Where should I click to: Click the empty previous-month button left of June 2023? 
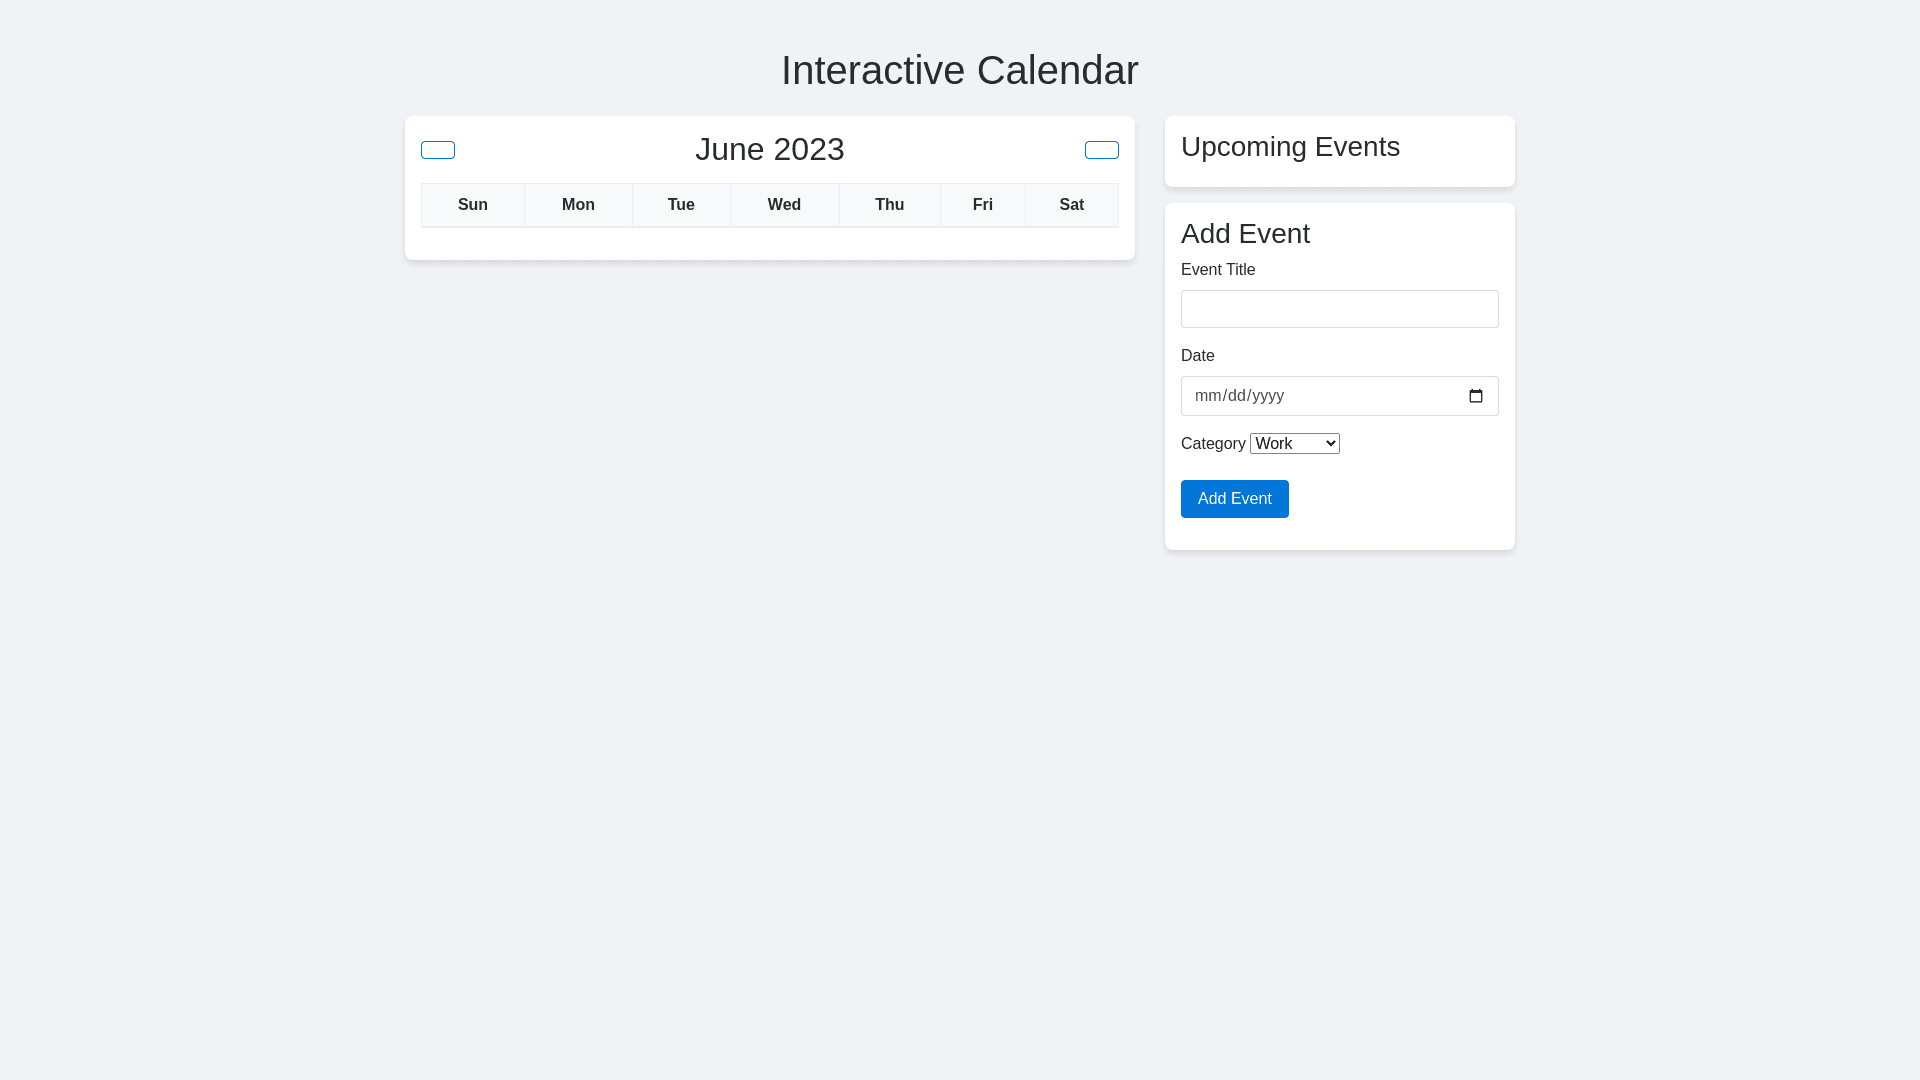click(437, 150)
